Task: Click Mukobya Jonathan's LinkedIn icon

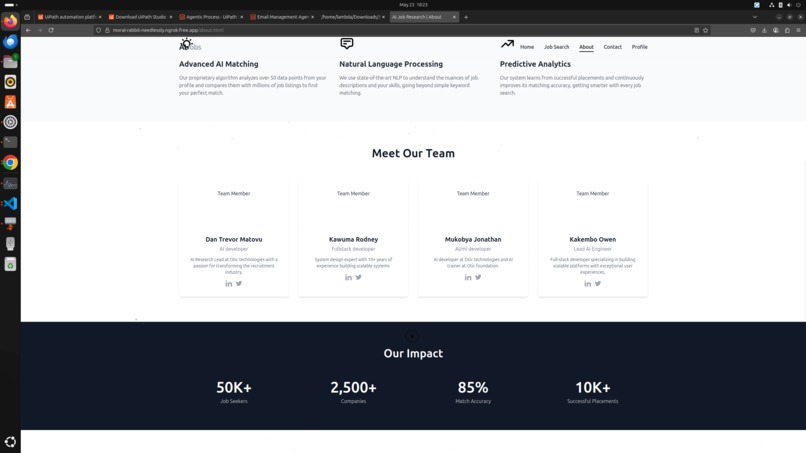Action: pyautogui.click(x=468, y=277)
